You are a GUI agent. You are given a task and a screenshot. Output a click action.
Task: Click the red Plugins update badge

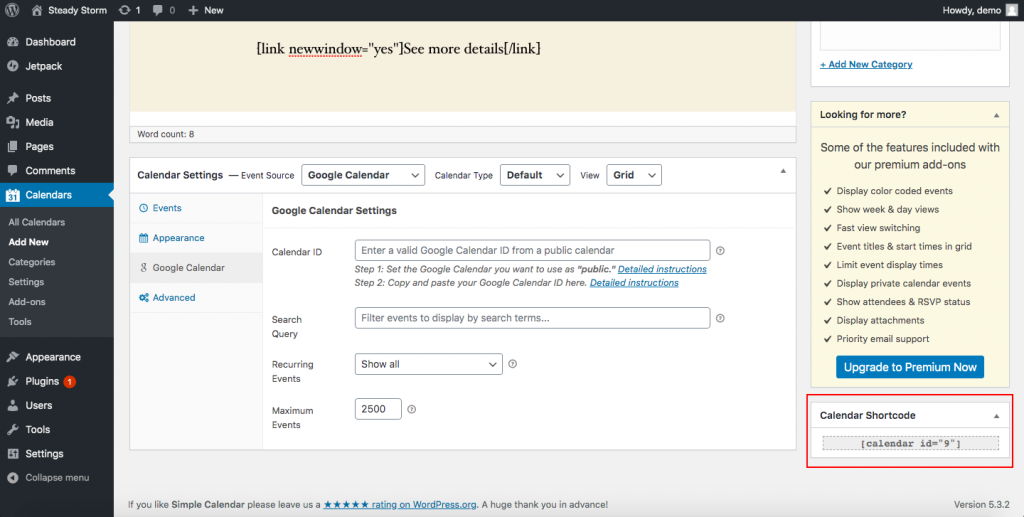[69, 382]
